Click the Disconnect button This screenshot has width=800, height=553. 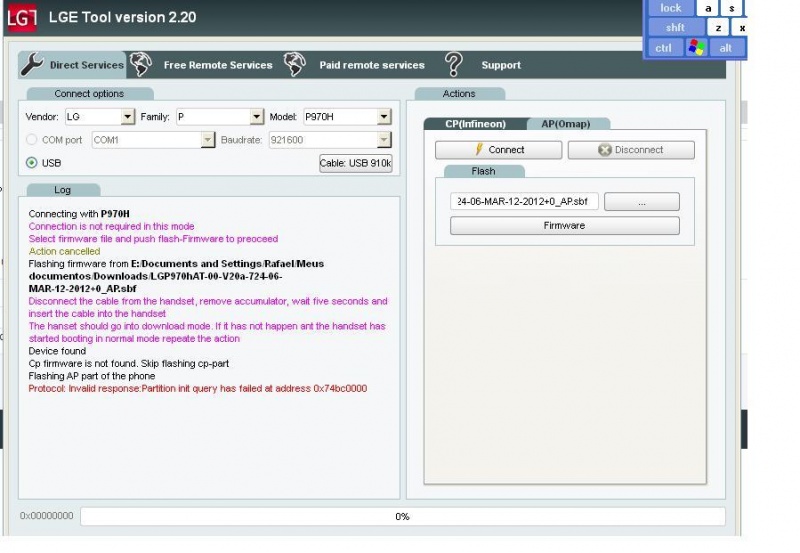[631, 149]
